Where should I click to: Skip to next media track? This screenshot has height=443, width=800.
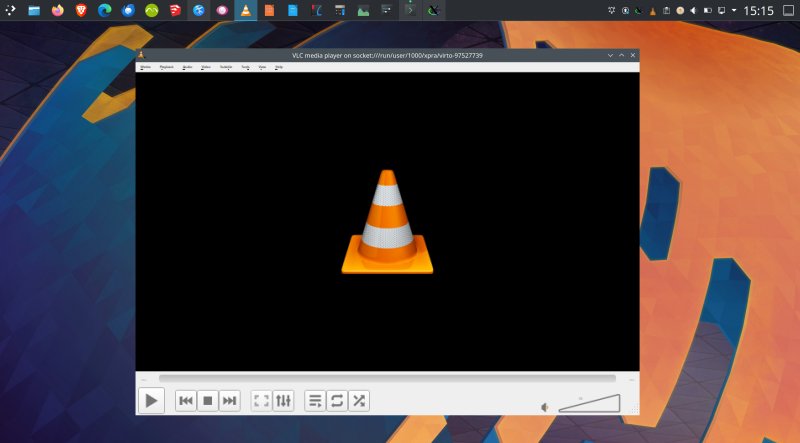click(x=230, y=401)
